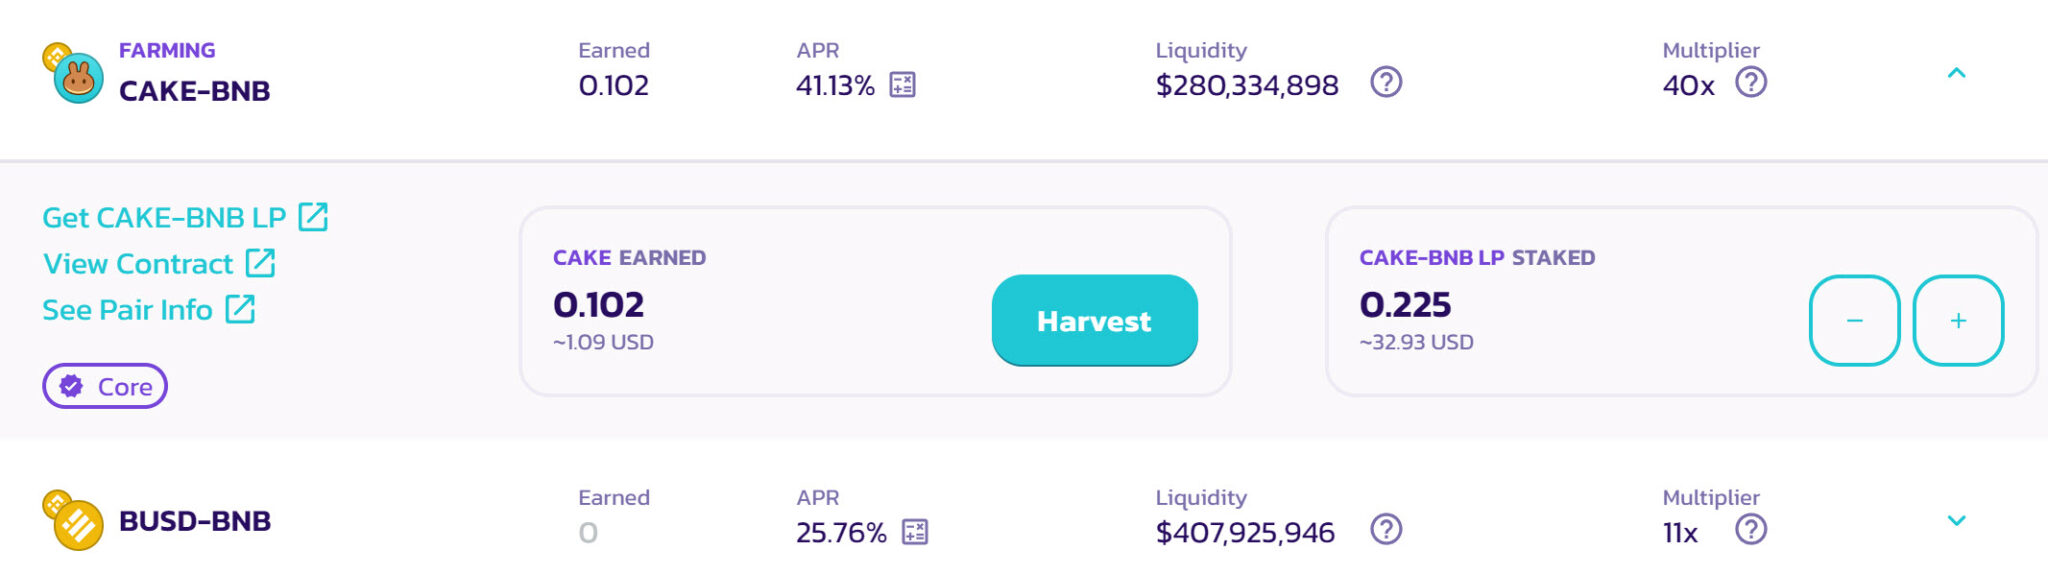Harvest the earned CAKE rewards
Image resolution: width=2048 pixels, height=574 pixels.
pyautogui.click(x=1095, y=321)
